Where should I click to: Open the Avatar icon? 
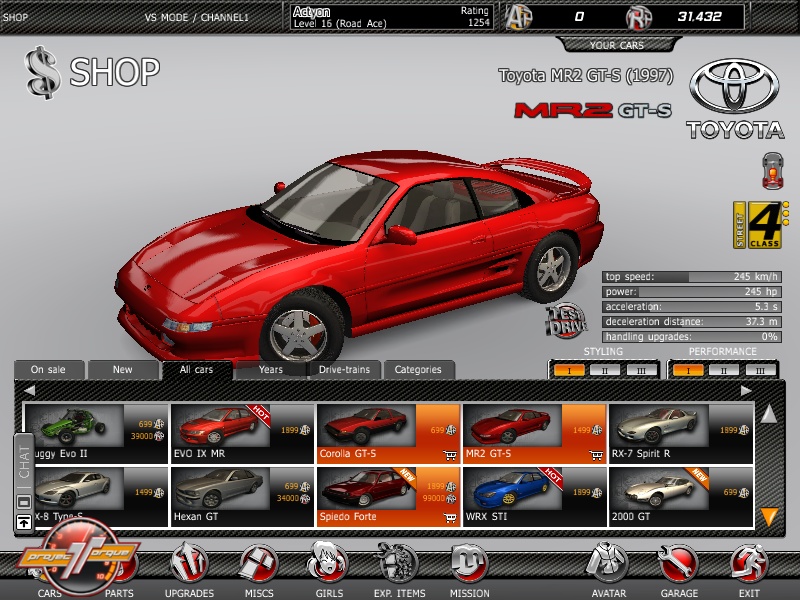click(x=608, y=566)
